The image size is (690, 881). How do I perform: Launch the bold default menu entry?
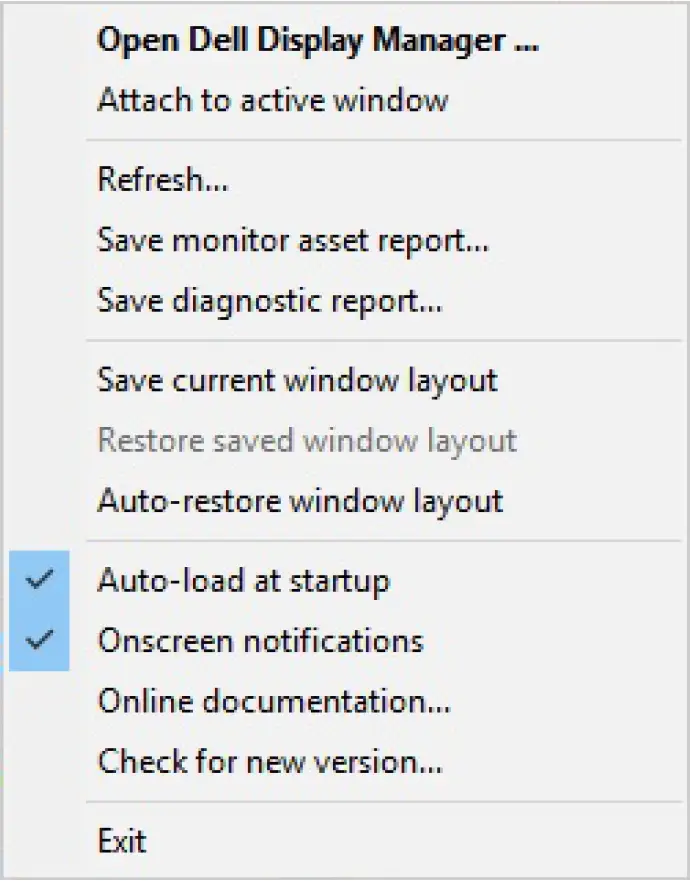318,41
